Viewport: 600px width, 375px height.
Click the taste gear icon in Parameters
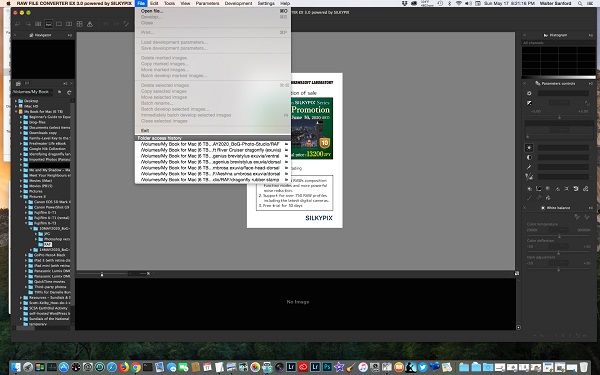click(529, 93)
